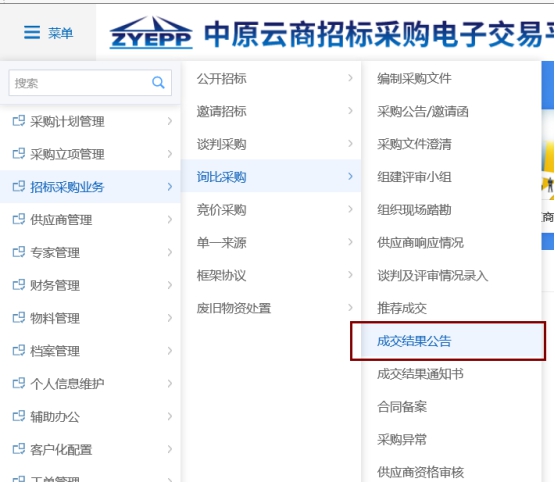555x483 pixels.
Task: Click 推荐成交 link
Action: (402, 308)
